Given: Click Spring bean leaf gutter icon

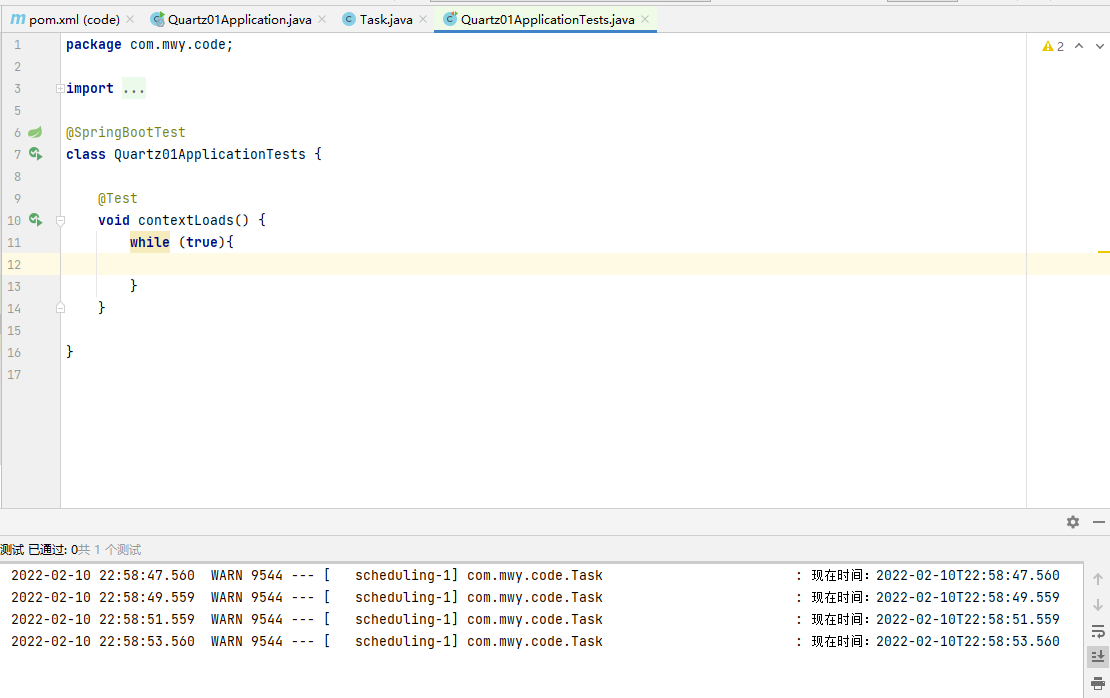Looking at the screenshot, I should point(35,132).
